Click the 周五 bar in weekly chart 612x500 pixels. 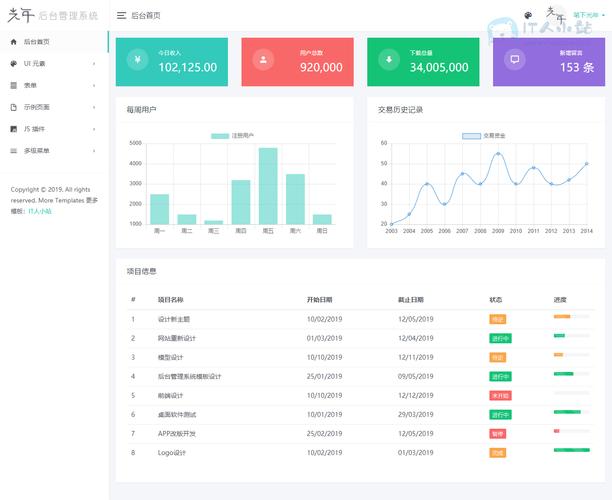[x=268, y=186]
